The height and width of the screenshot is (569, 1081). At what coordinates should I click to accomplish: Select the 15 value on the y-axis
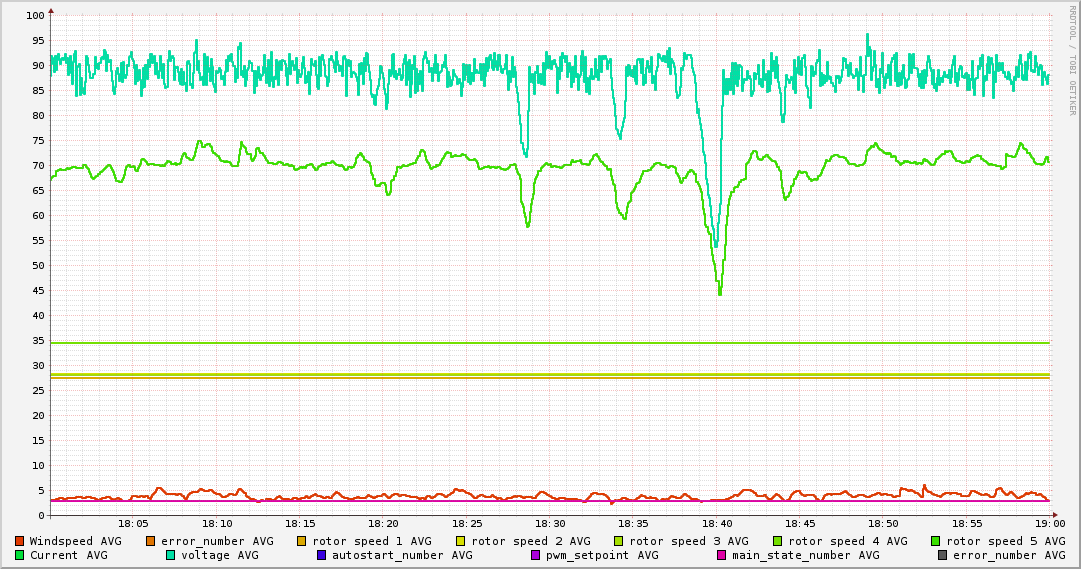pyautogui.click(x=38, y=441)
